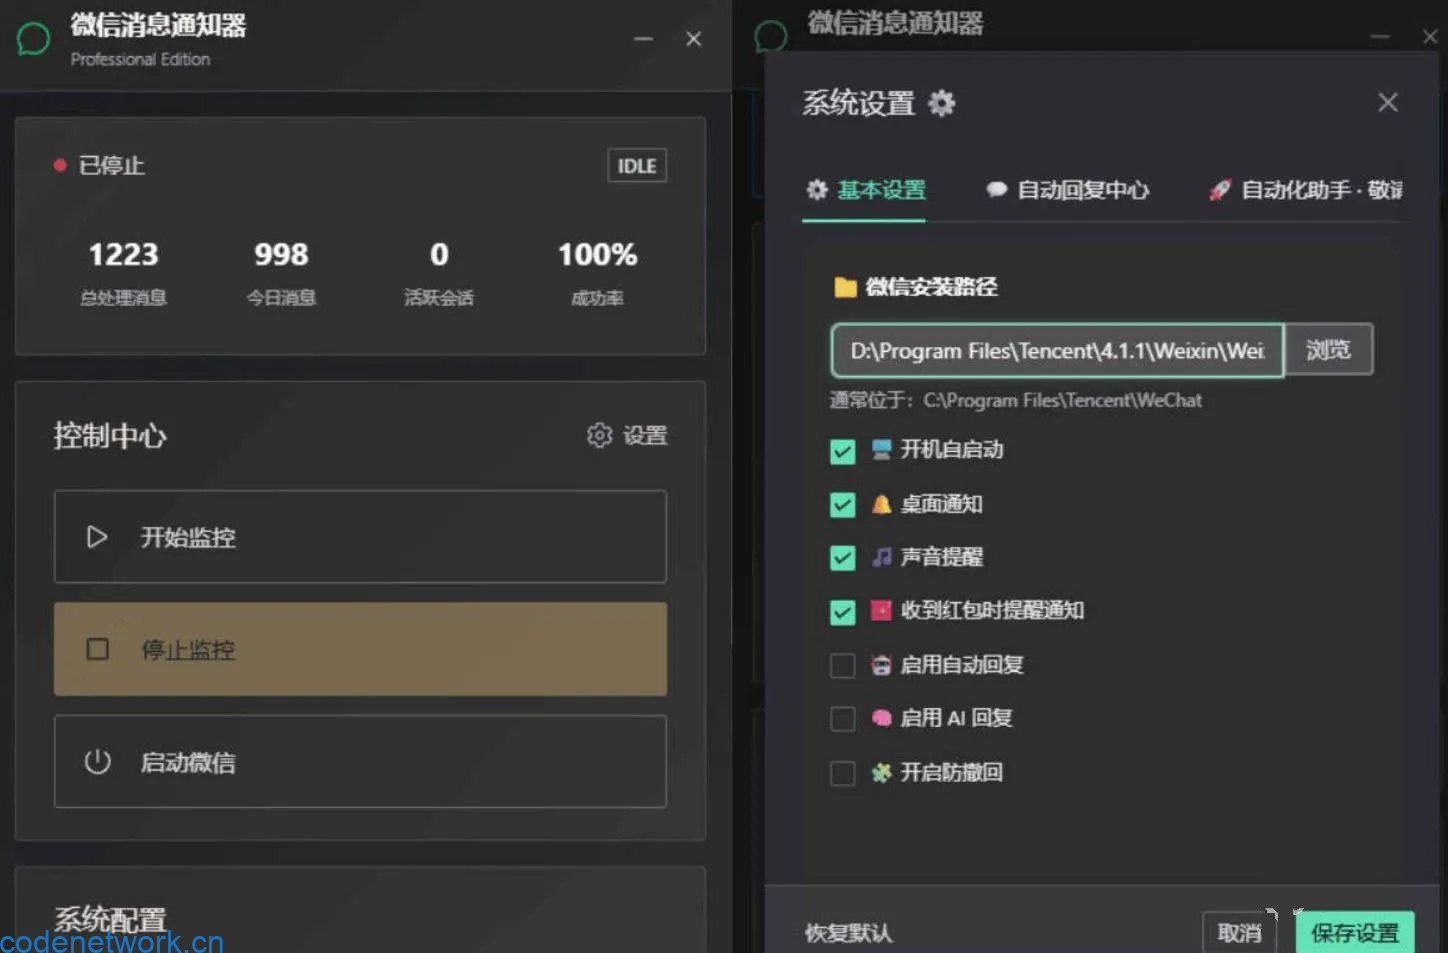Click the power icon to launch WeChat
This screenshot has width=1448, height=953.
tap(97, 761)
